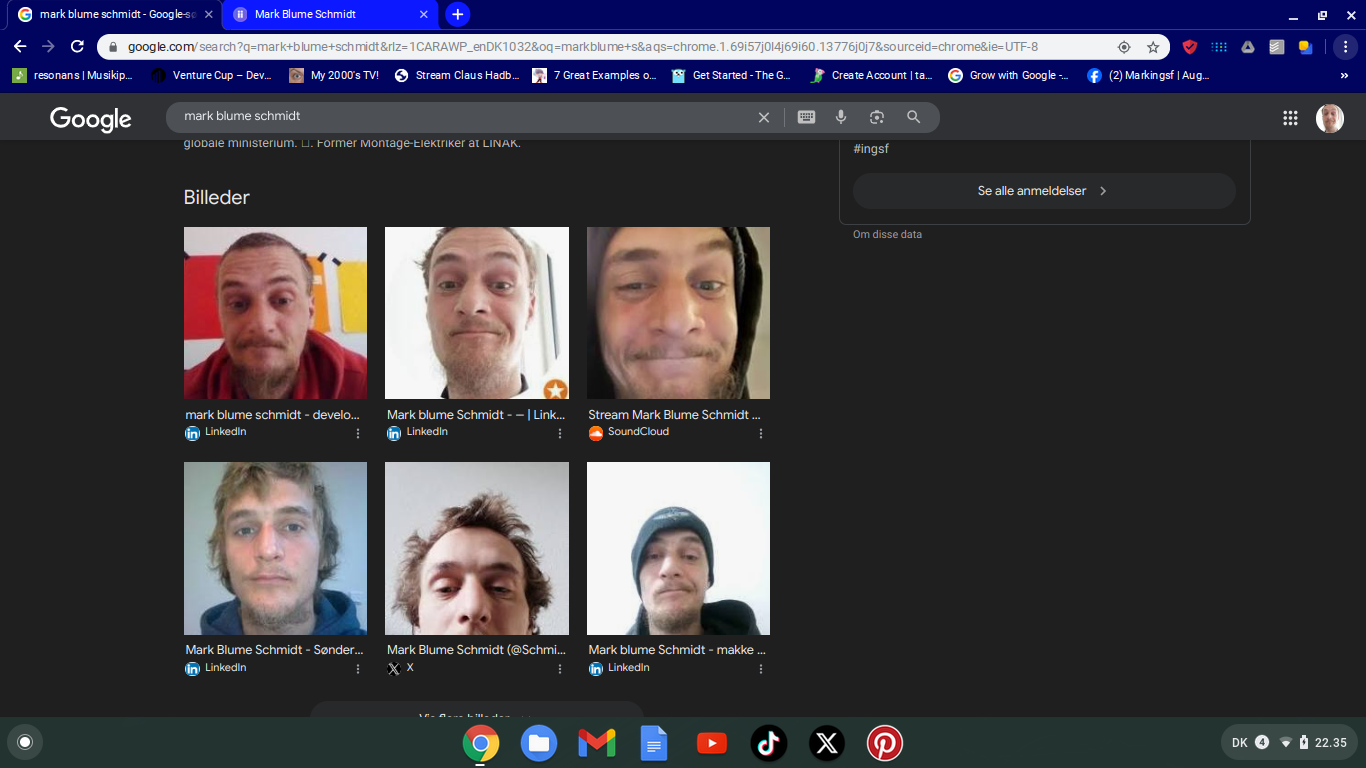This screenshot has width=1366, height=768.
Task: Go to the Google homepage via the logo
Action: point(91,119)
